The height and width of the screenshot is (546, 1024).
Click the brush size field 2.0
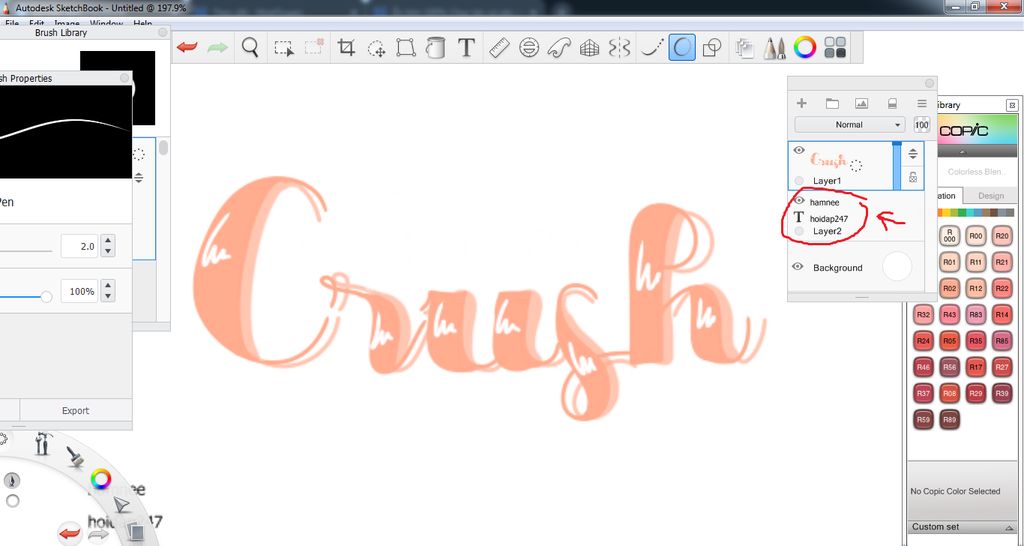click(x=79, y=246)
